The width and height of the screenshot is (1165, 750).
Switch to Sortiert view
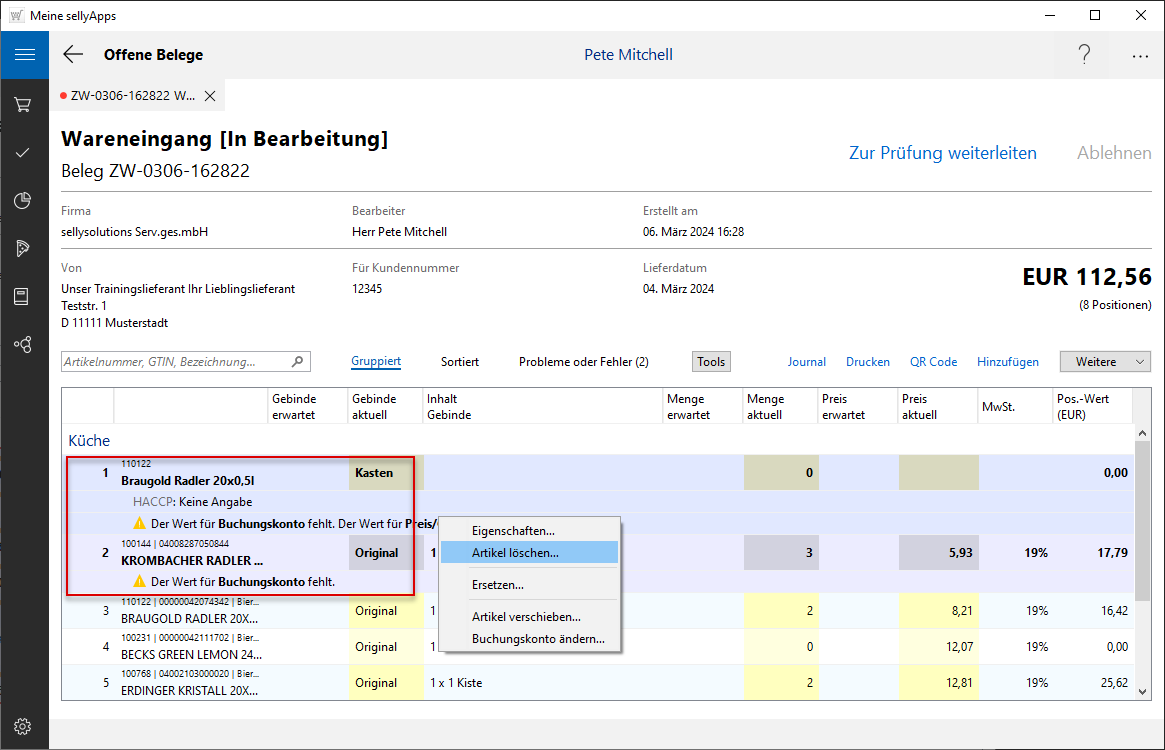coord(460,362)
